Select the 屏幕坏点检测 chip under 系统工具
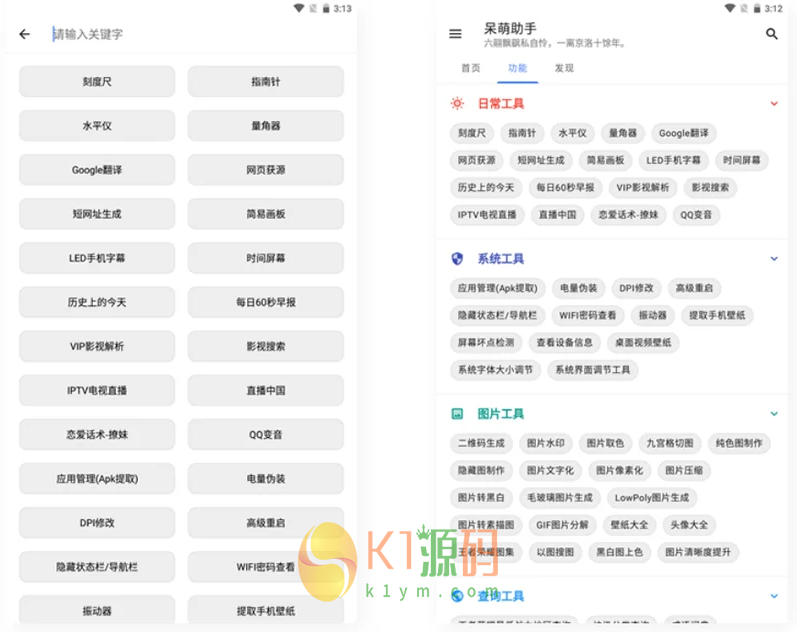Viewport: 797px width, 632px height. tap(486, 343)
